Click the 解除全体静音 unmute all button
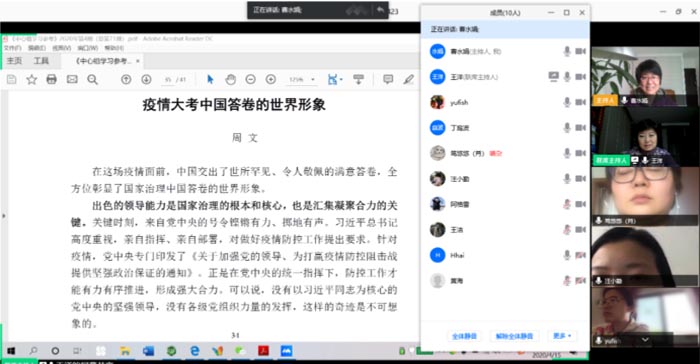The width and height of the screenshot is (700, 364). [514, 336]
